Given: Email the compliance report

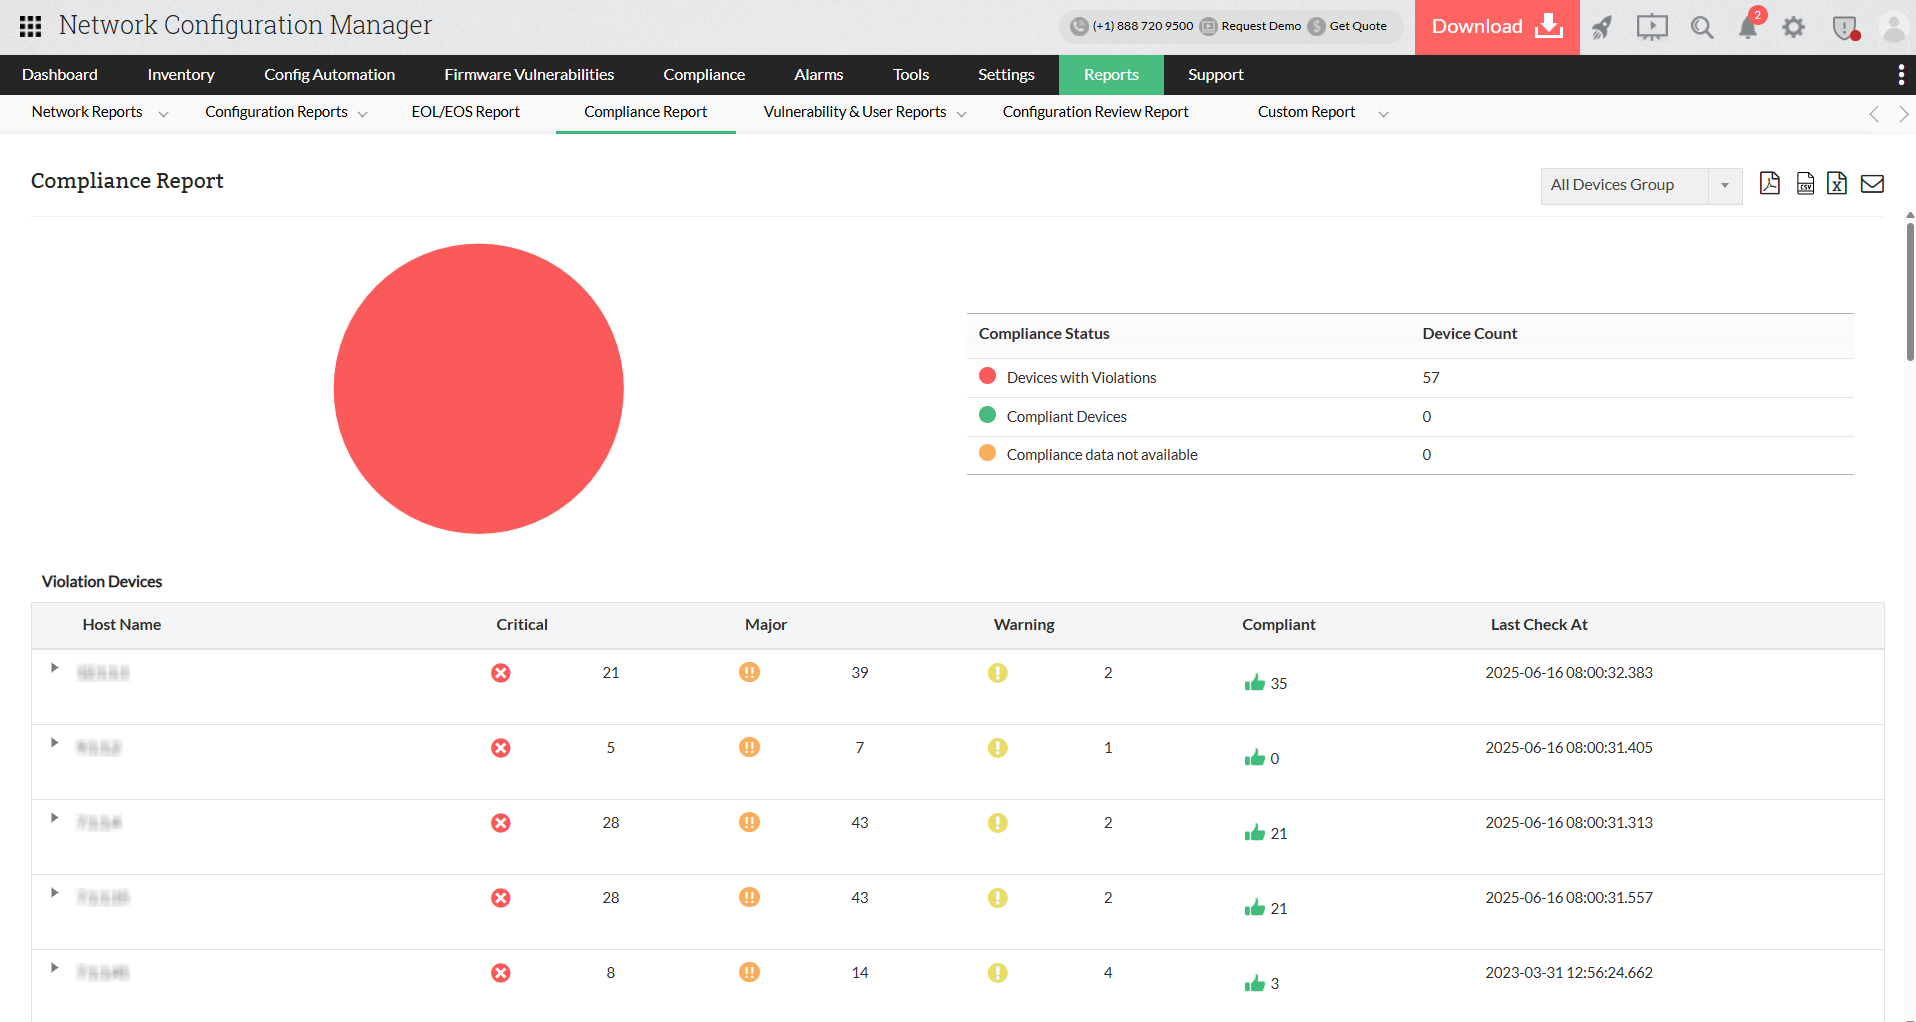Looking at the screenshot, I should pos(1873,184).
